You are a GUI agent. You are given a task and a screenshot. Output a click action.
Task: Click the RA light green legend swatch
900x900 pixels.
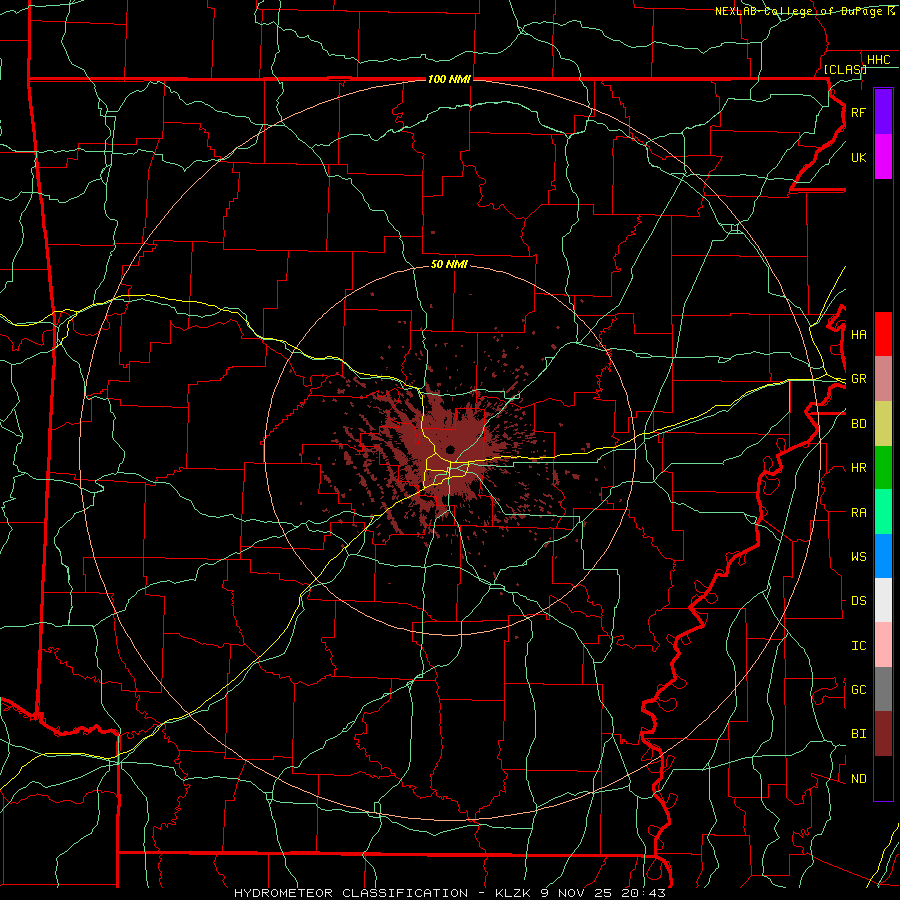click(883, 512)
